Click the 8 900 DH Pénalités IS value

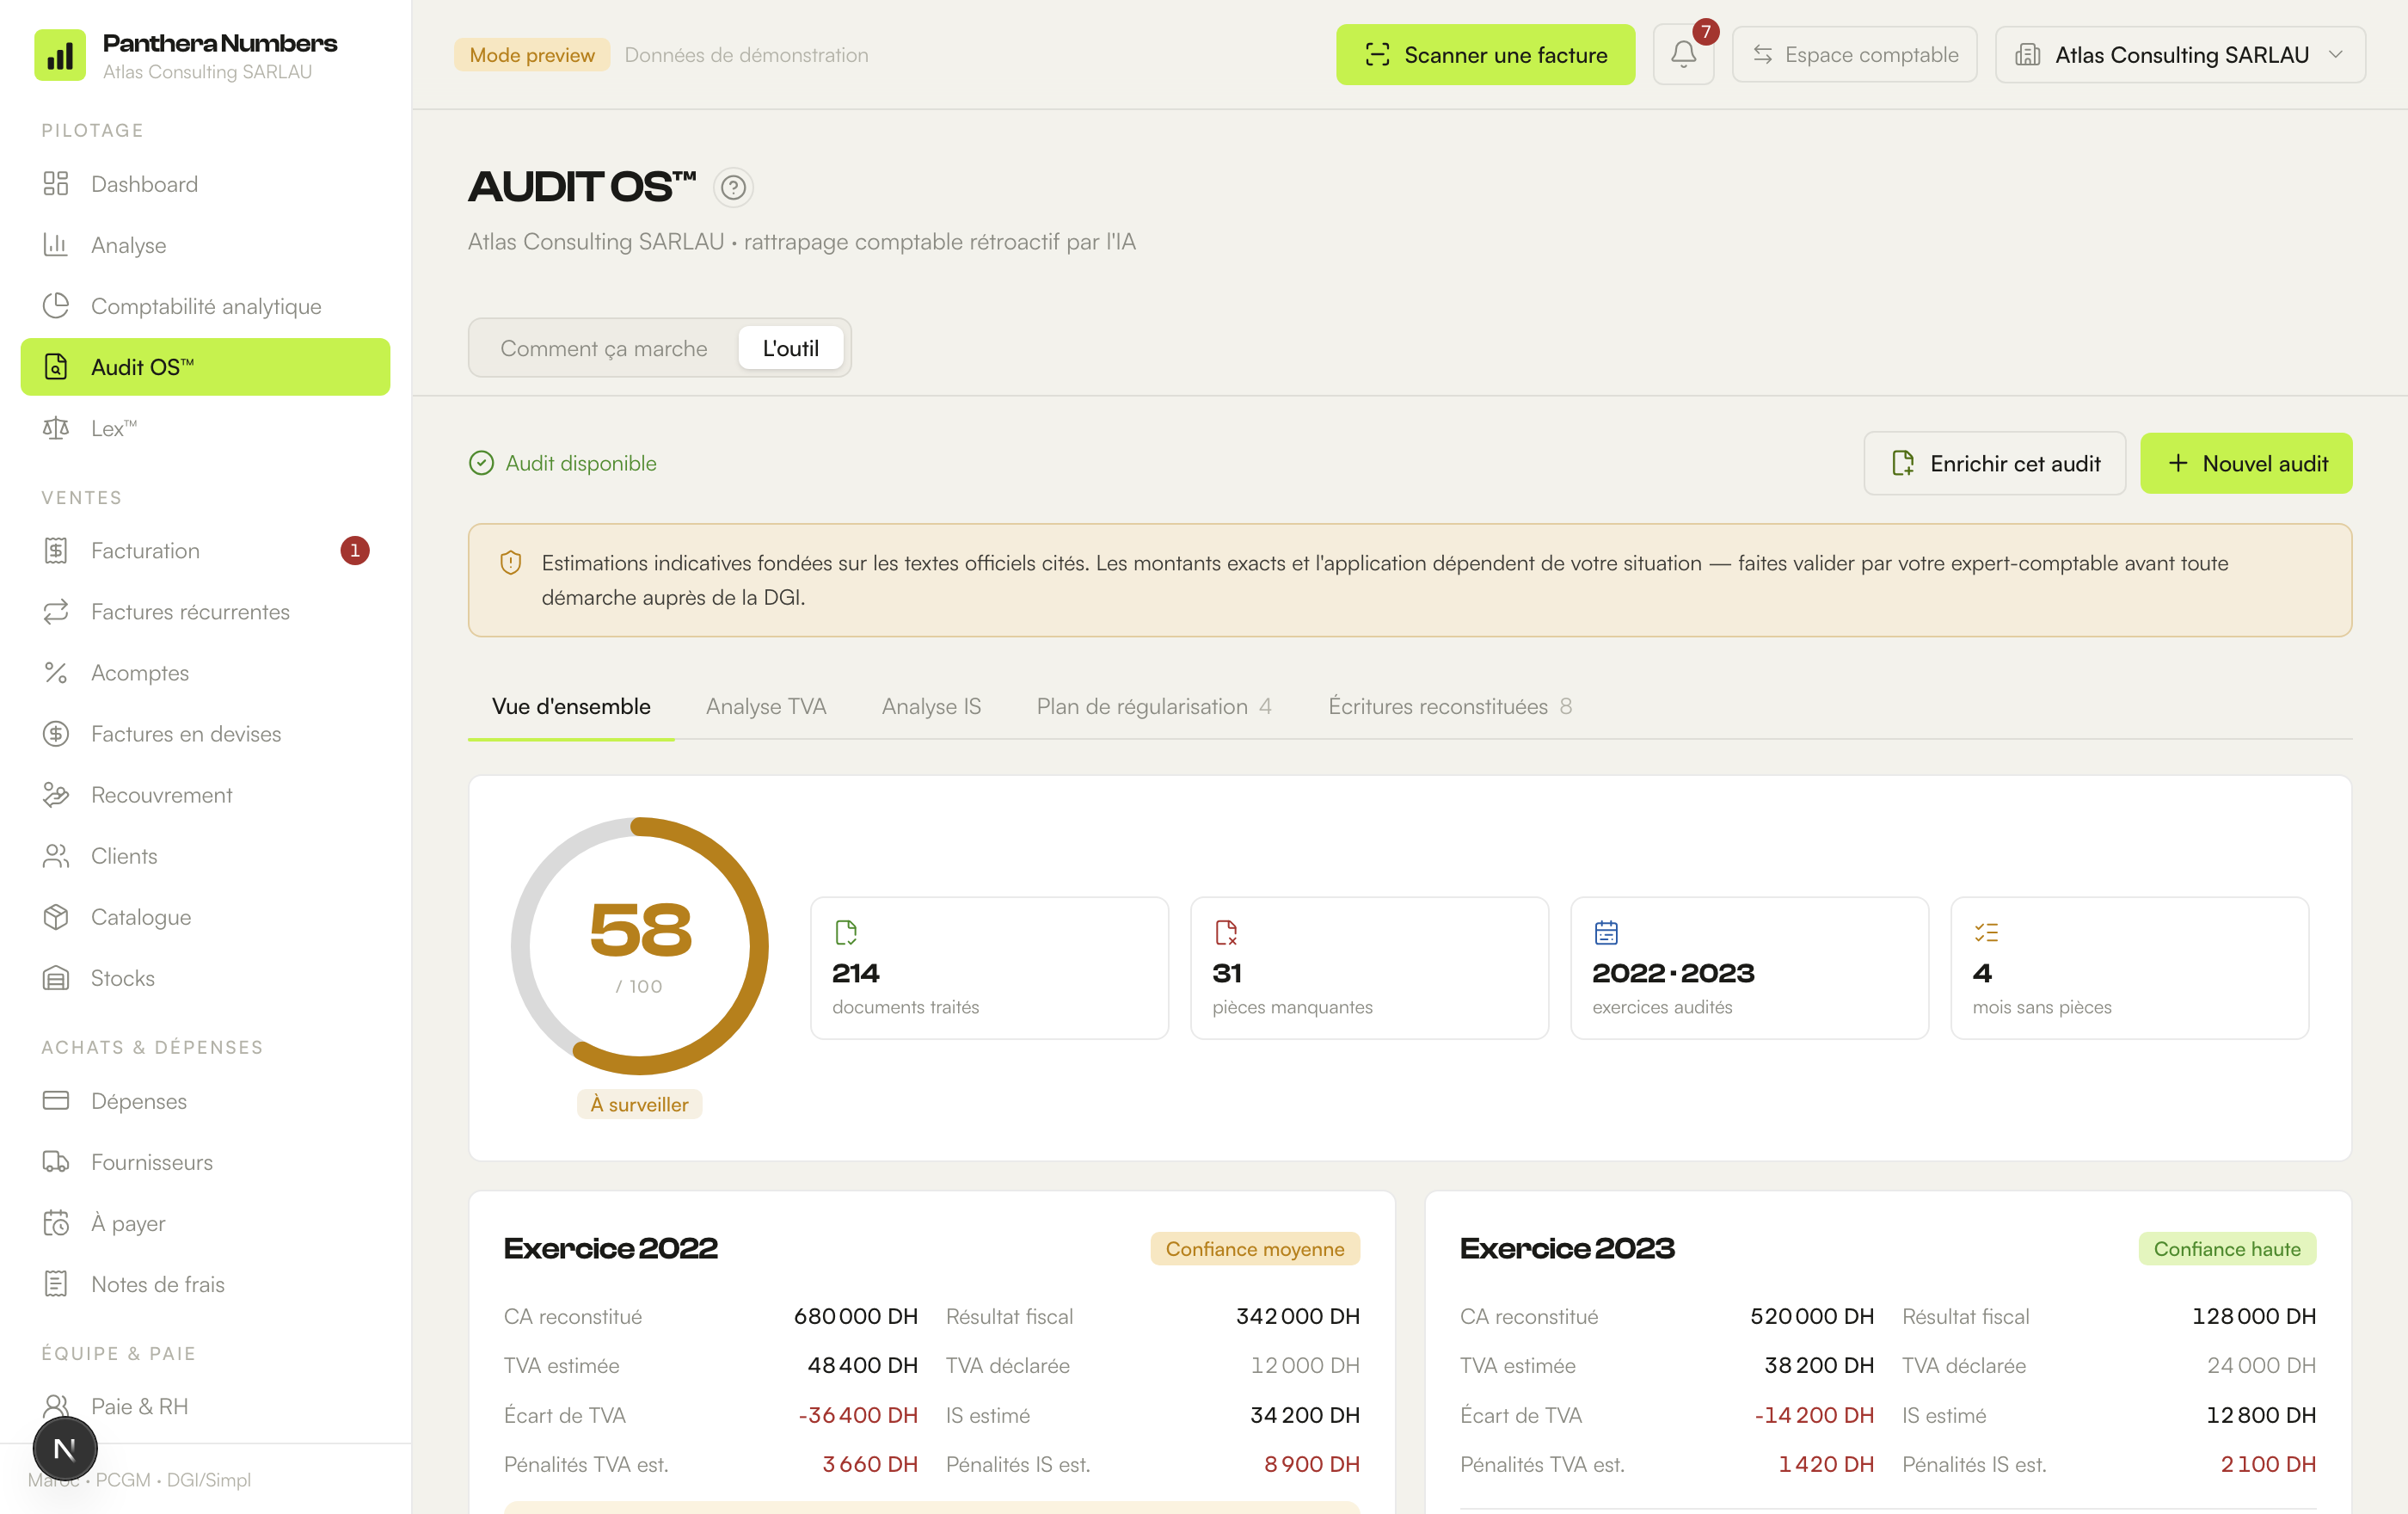pos(1312,1465)
